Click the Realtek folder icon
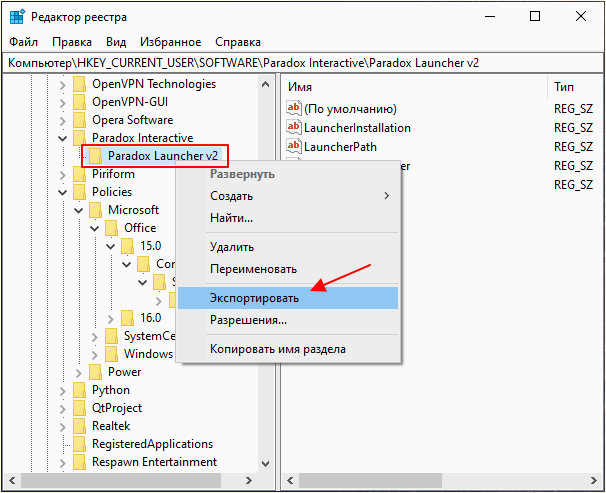Screen dimensions: 606x493 coord(79,426)
